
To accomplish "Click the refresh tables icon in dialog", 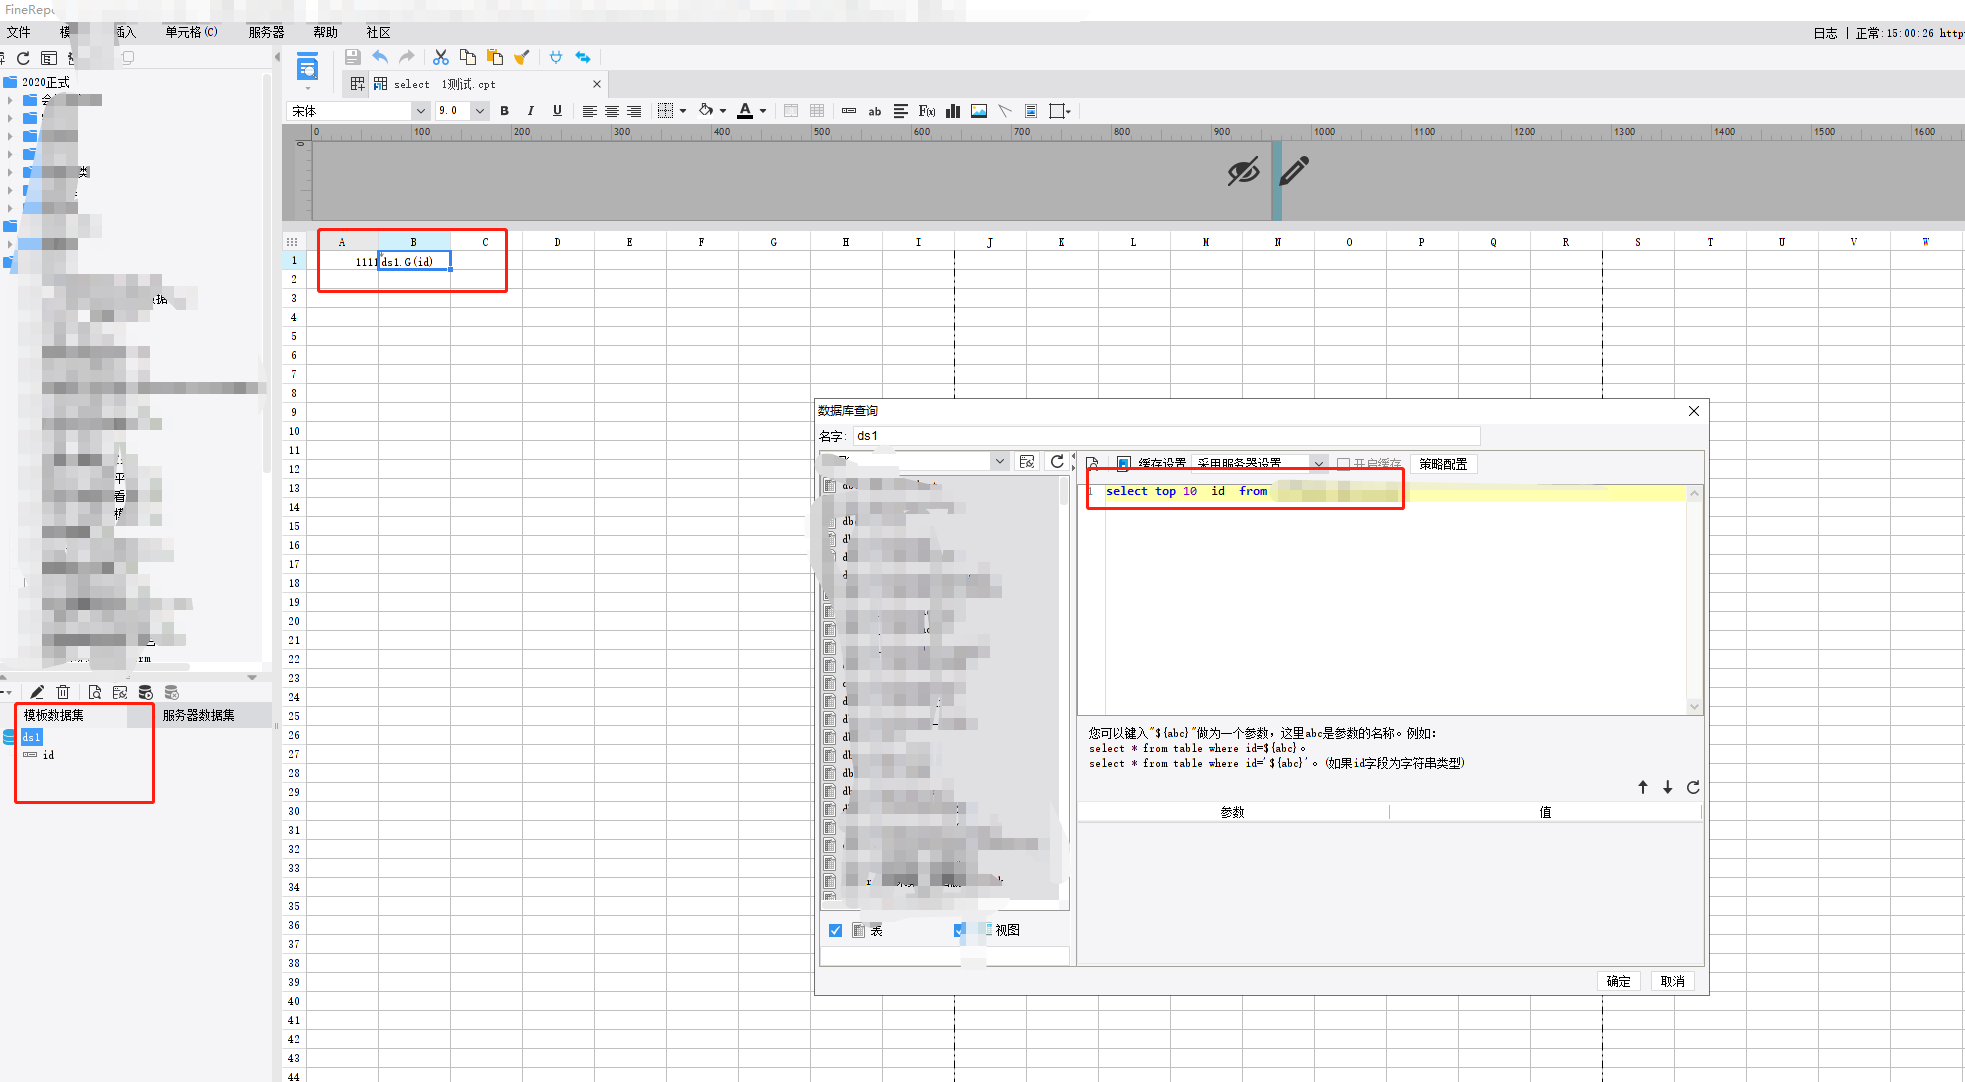I will click(x=1057, y=461).
